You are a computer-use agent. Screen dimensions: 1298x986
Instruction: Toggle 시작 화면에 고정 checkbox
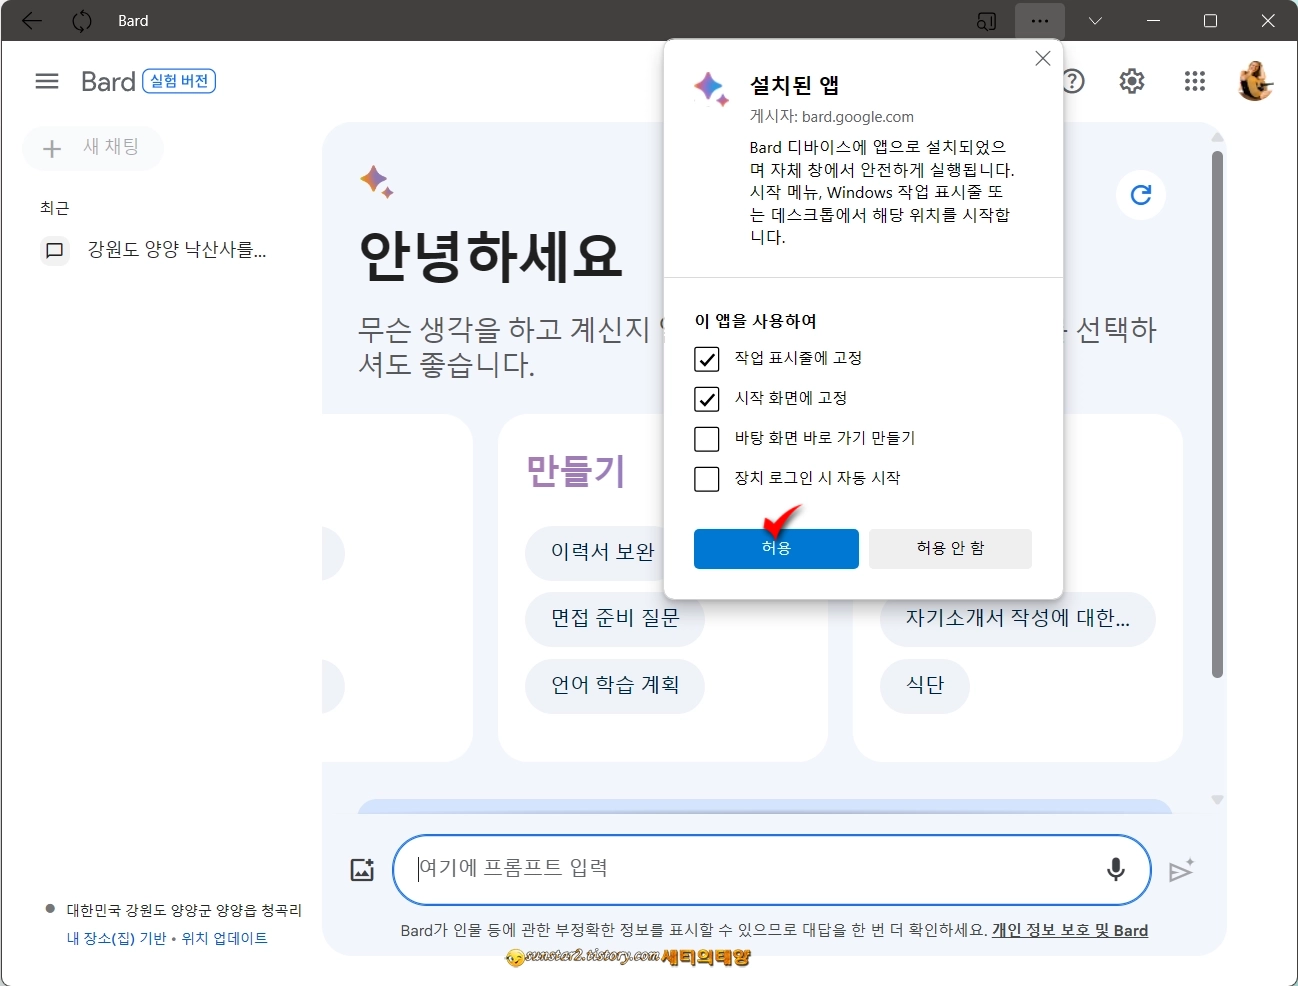pos(707,399)
